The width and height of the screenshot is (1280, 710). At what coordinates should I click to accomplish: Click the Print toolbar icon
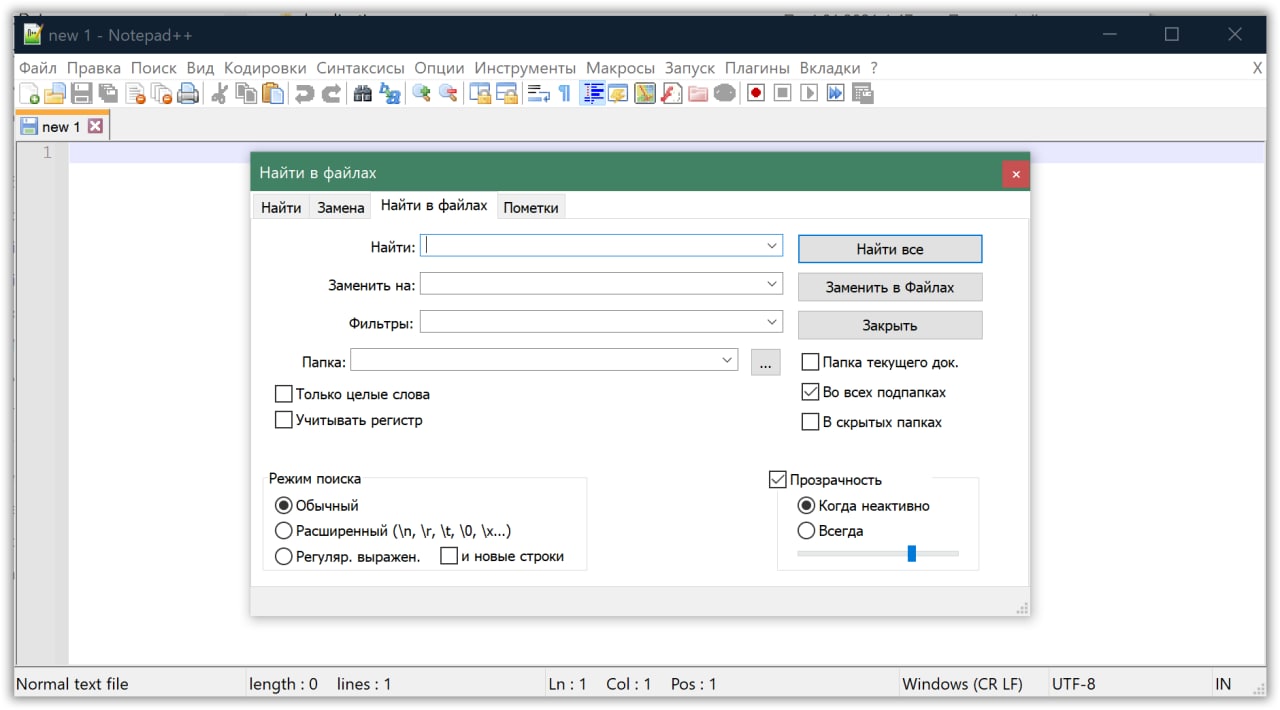pos(187,94)
